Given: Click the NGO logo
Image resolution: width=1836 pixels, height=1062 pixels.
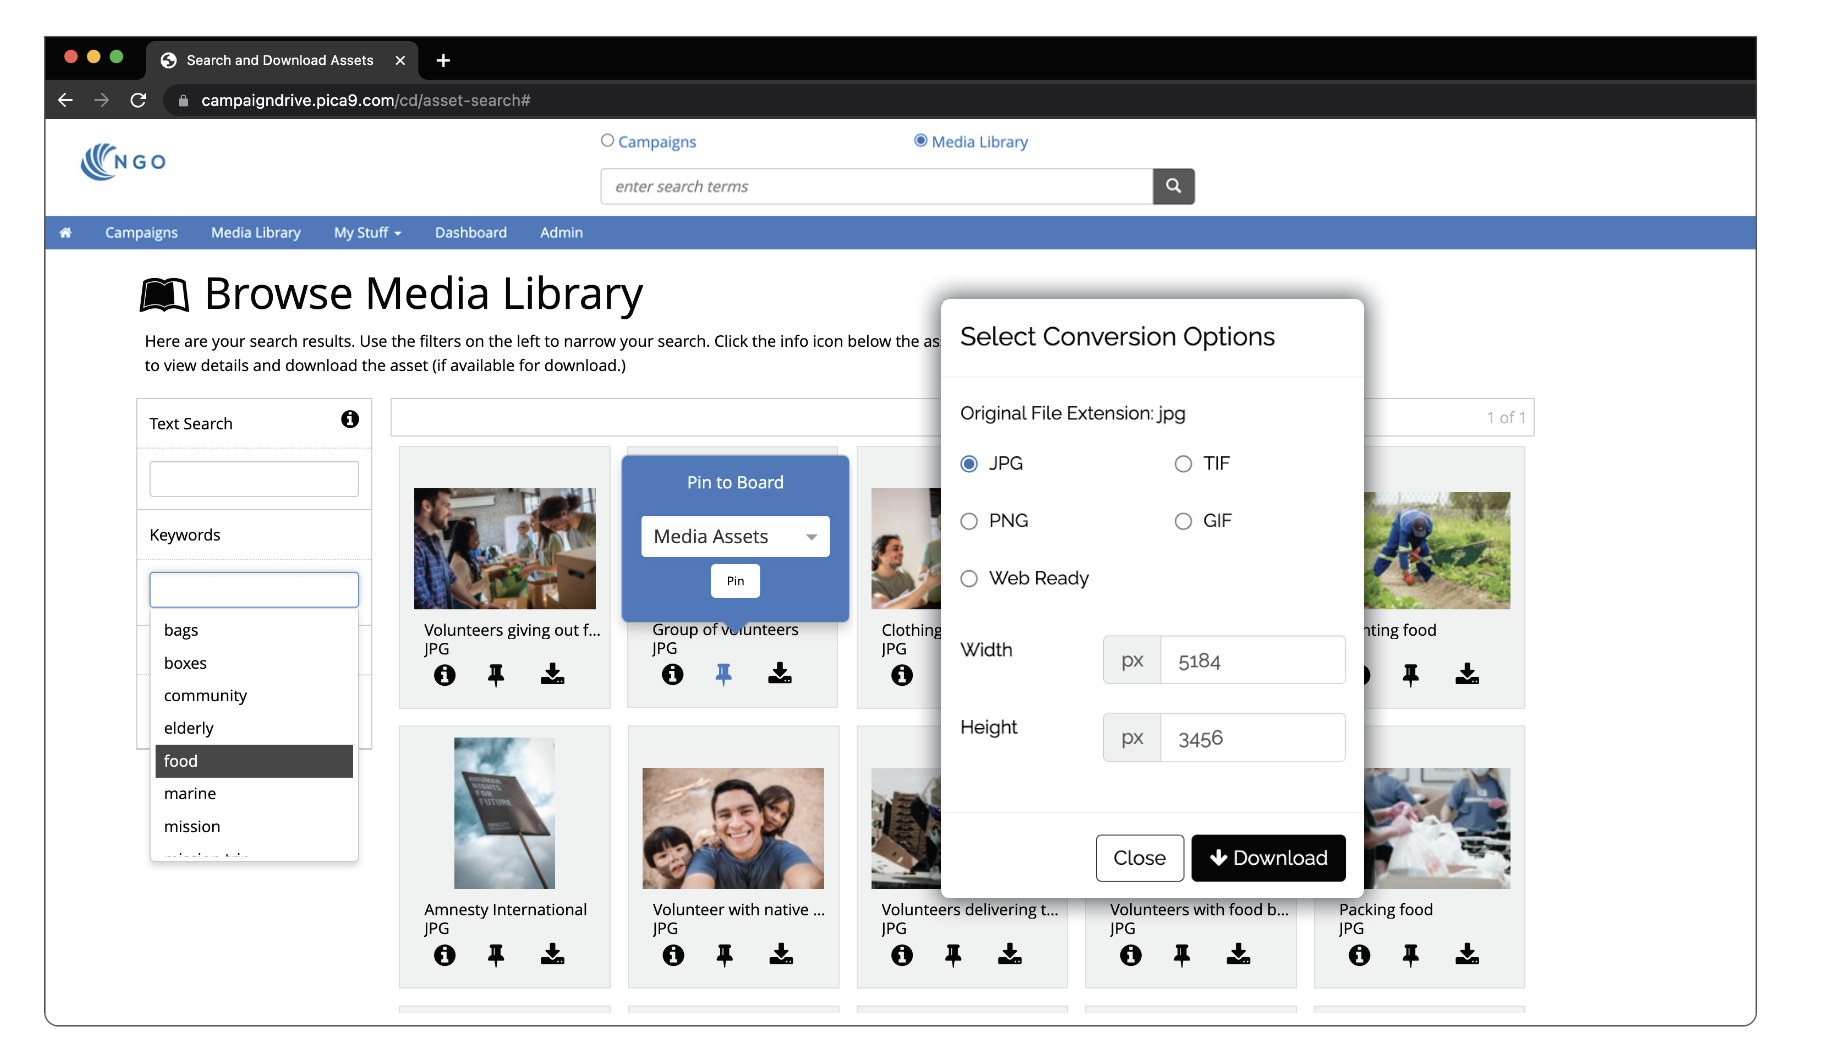Looking at the screenshot, I should (x=123, y=161).
